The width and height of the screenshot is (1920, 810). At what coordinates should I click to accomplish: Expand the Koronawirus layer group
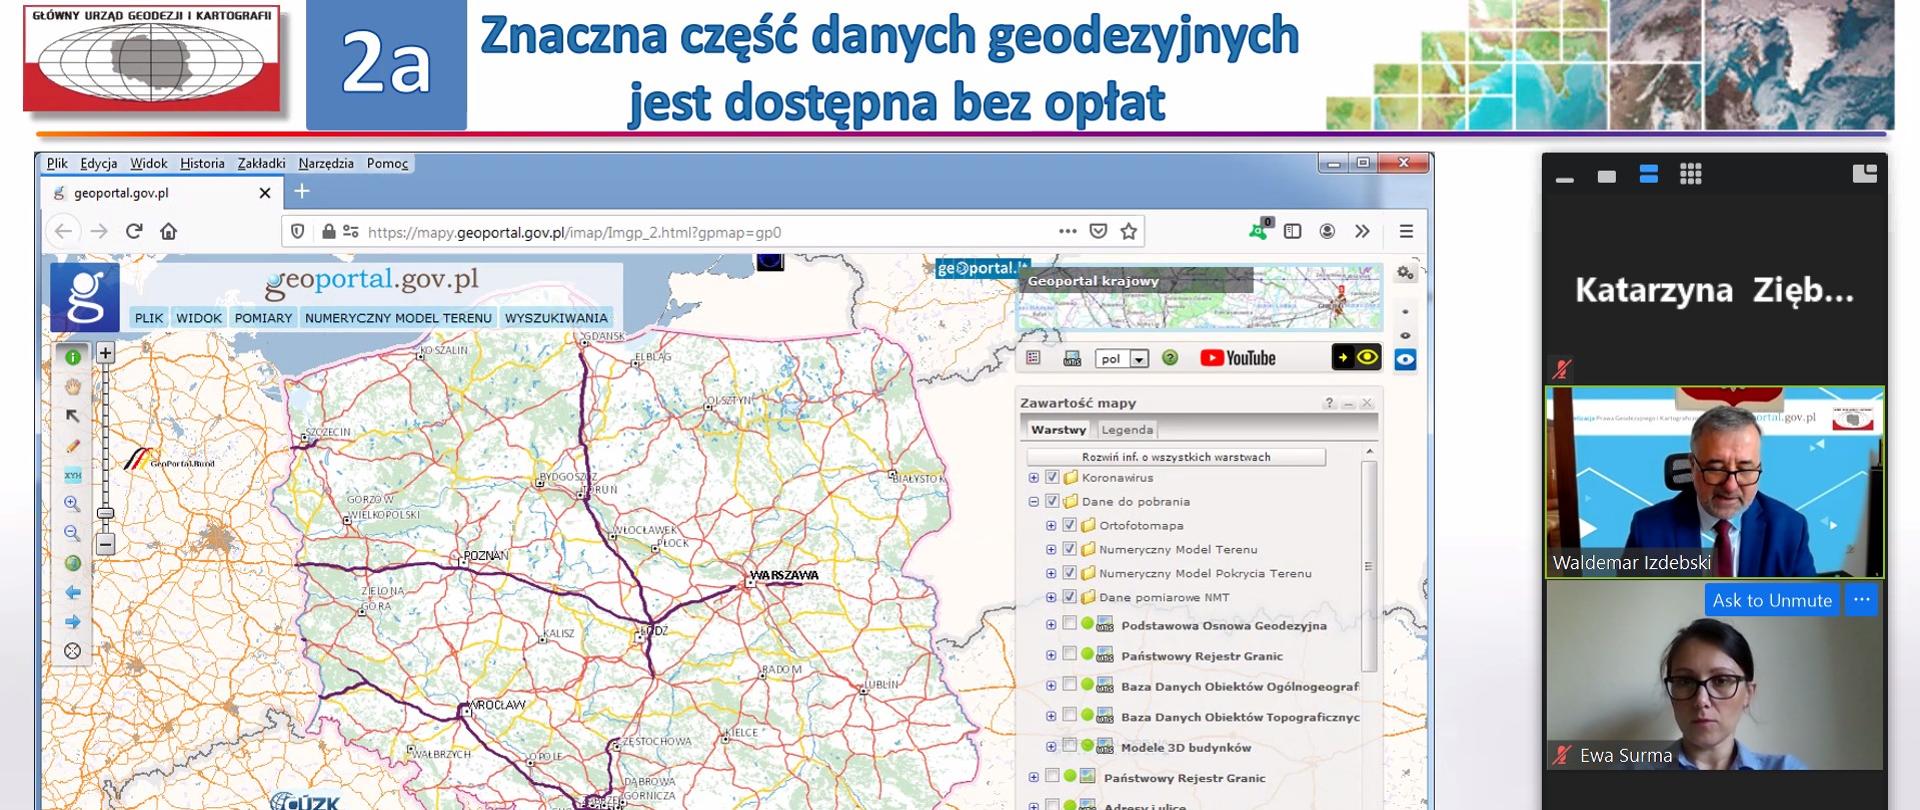[1034, 478]
